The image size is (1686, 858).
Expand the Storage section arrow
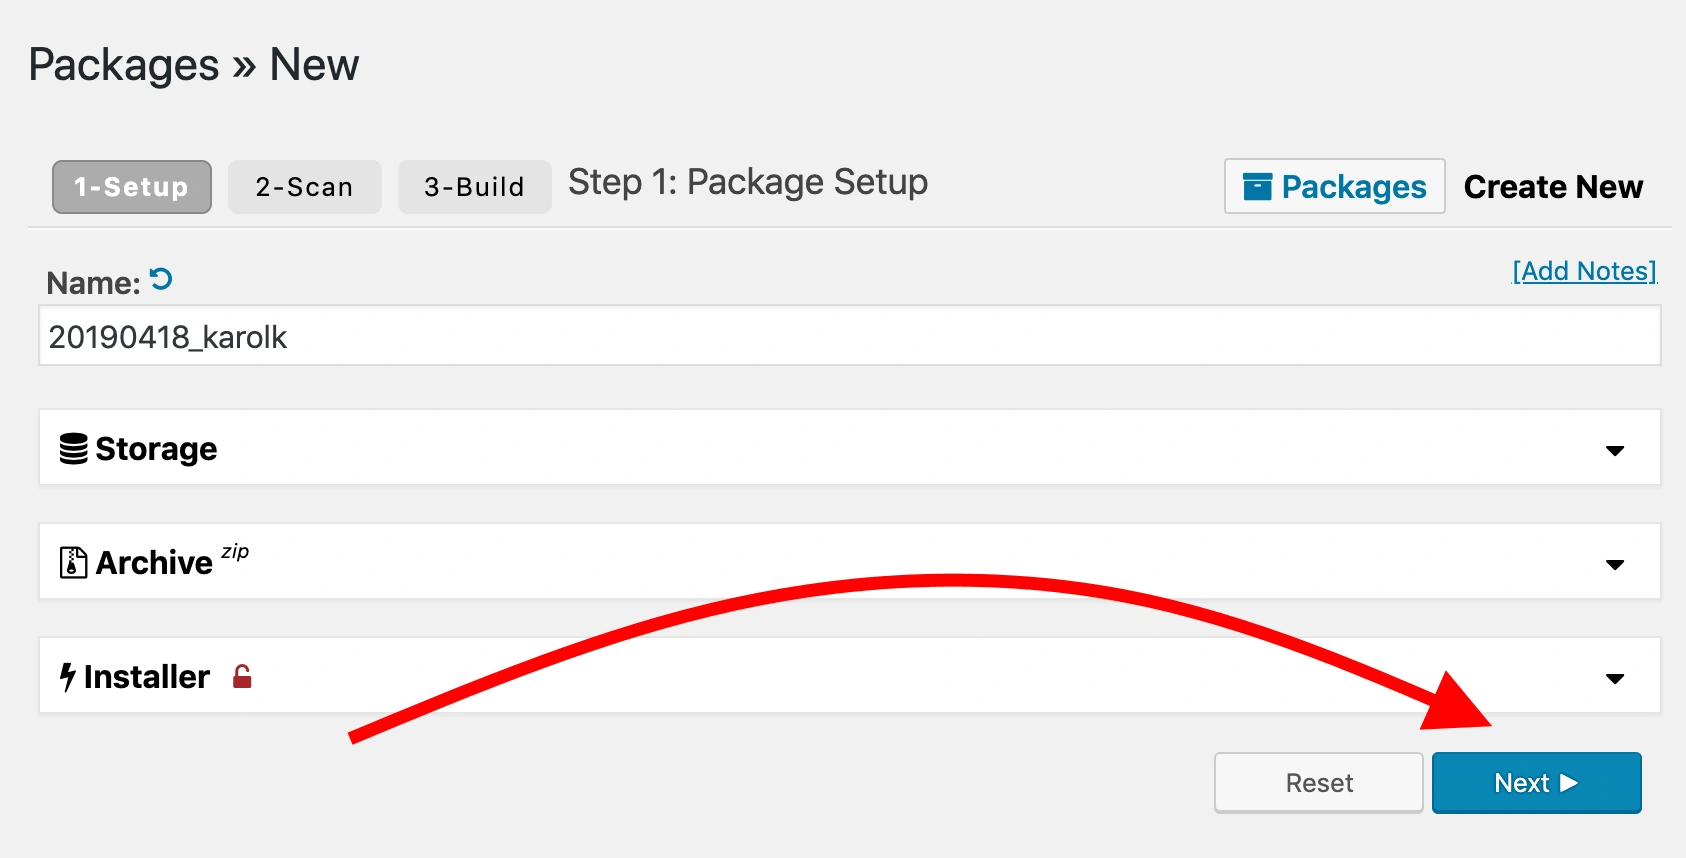[1614, 450]
